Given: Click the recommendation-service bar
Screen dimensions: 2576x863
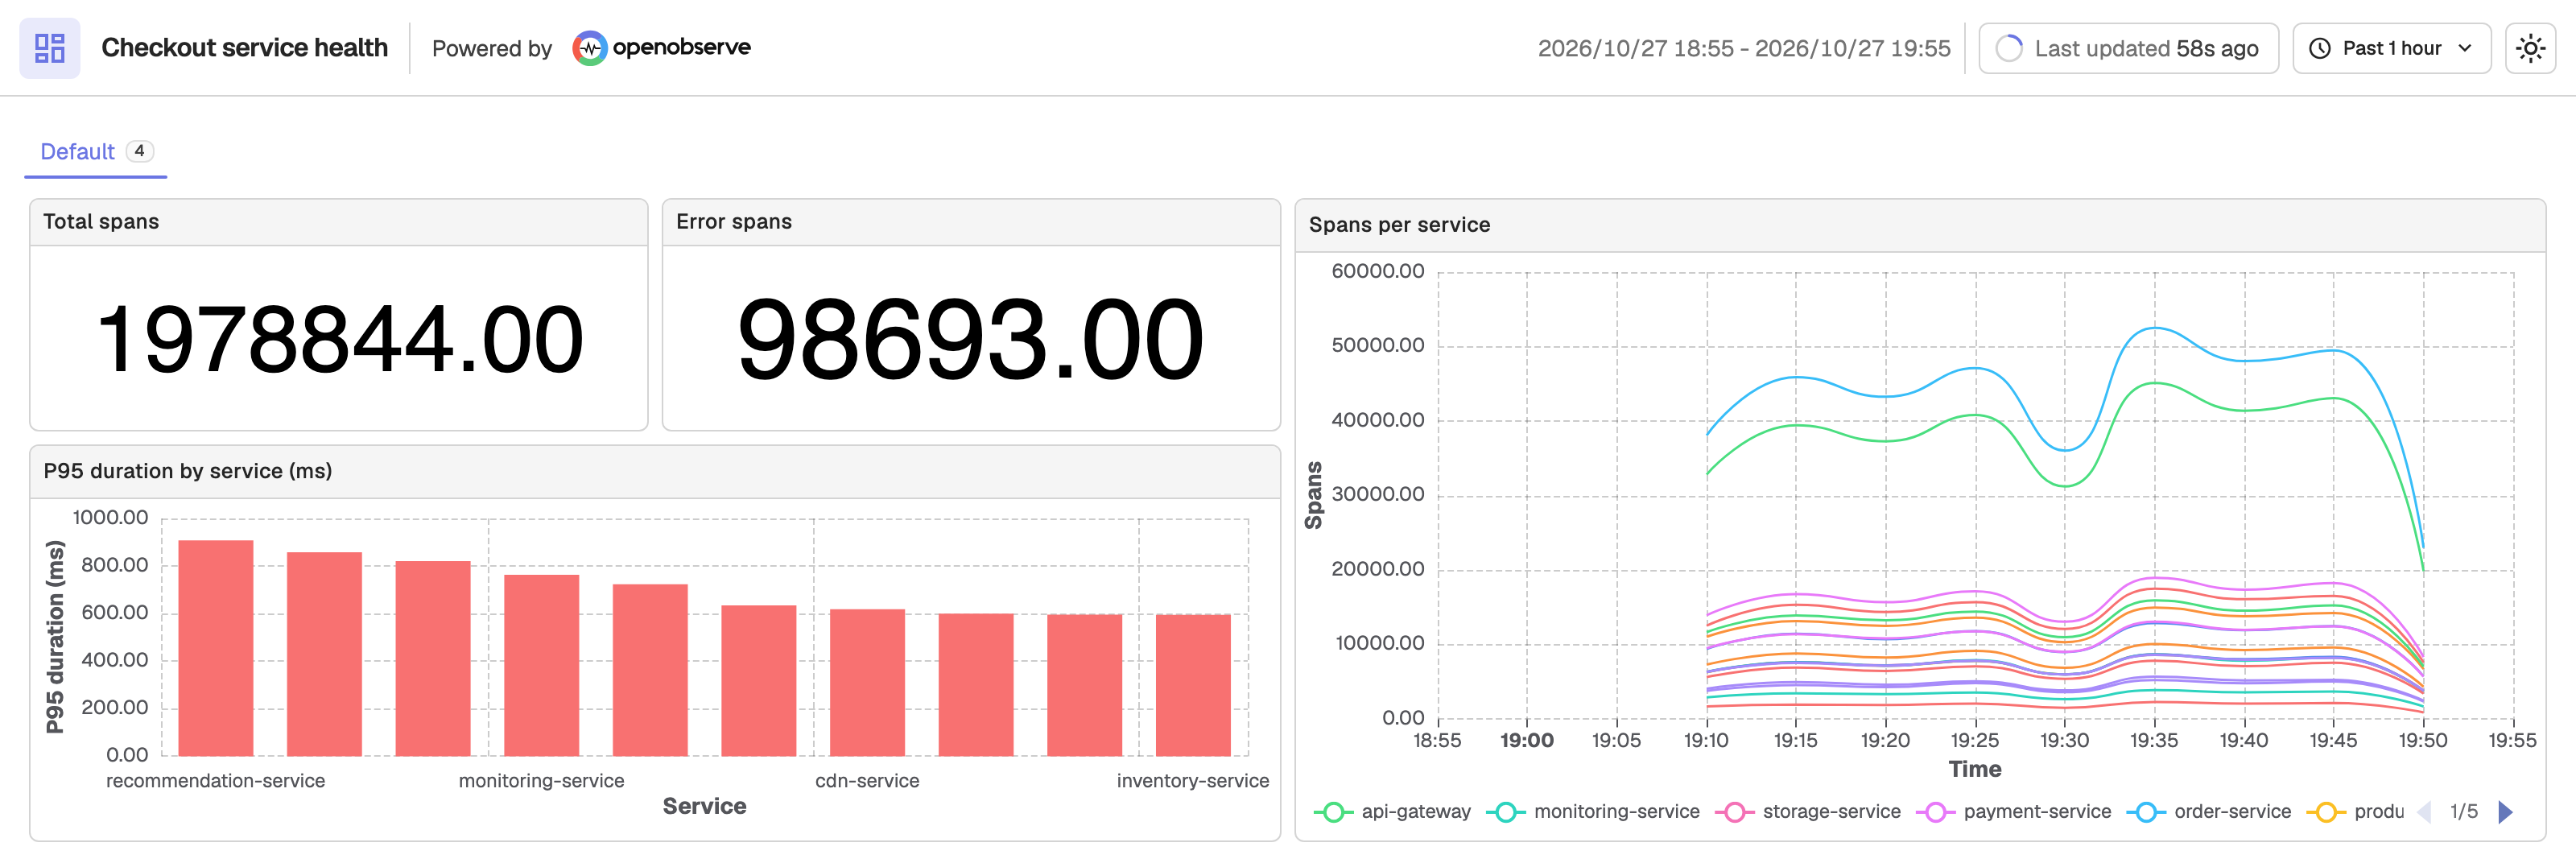Looking at the screenshot, I should (215, 648).
